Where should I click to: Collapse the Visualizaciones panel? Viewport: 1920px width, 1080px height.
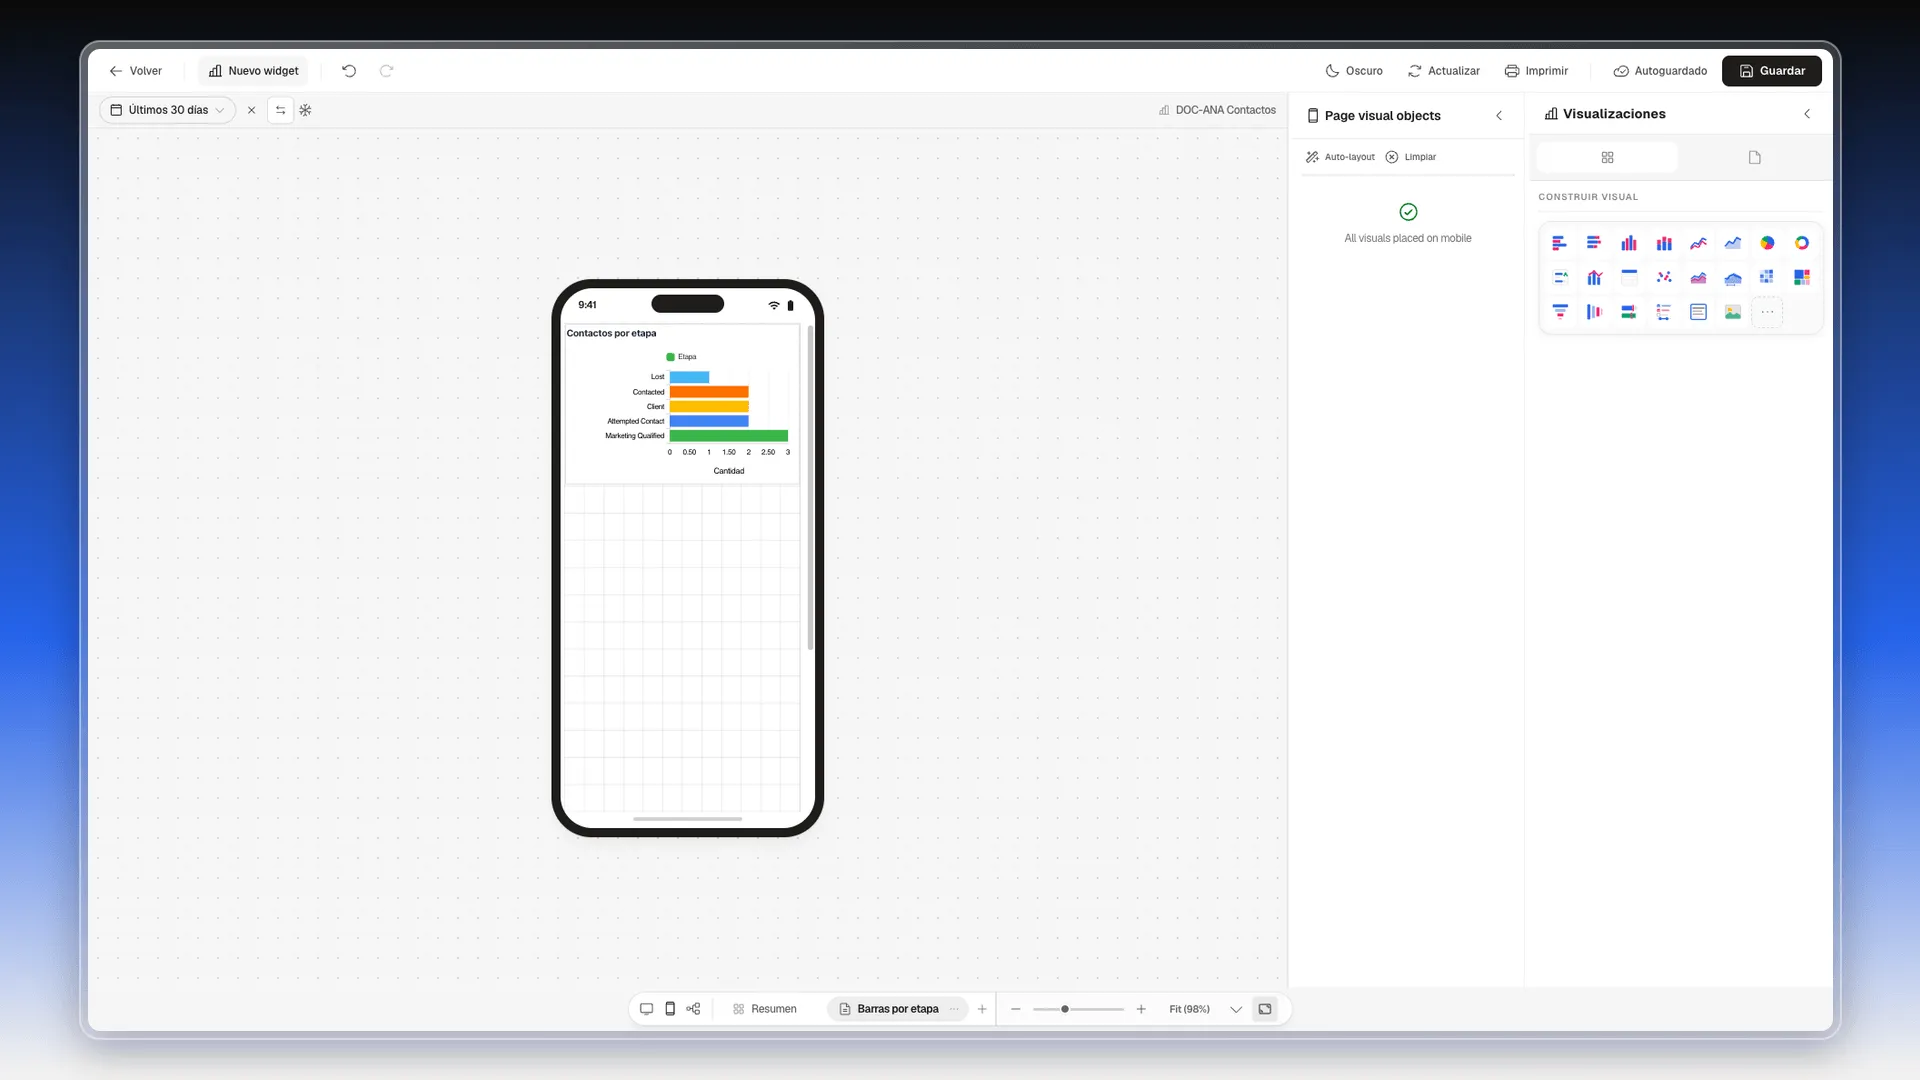tap(1807, 114)
